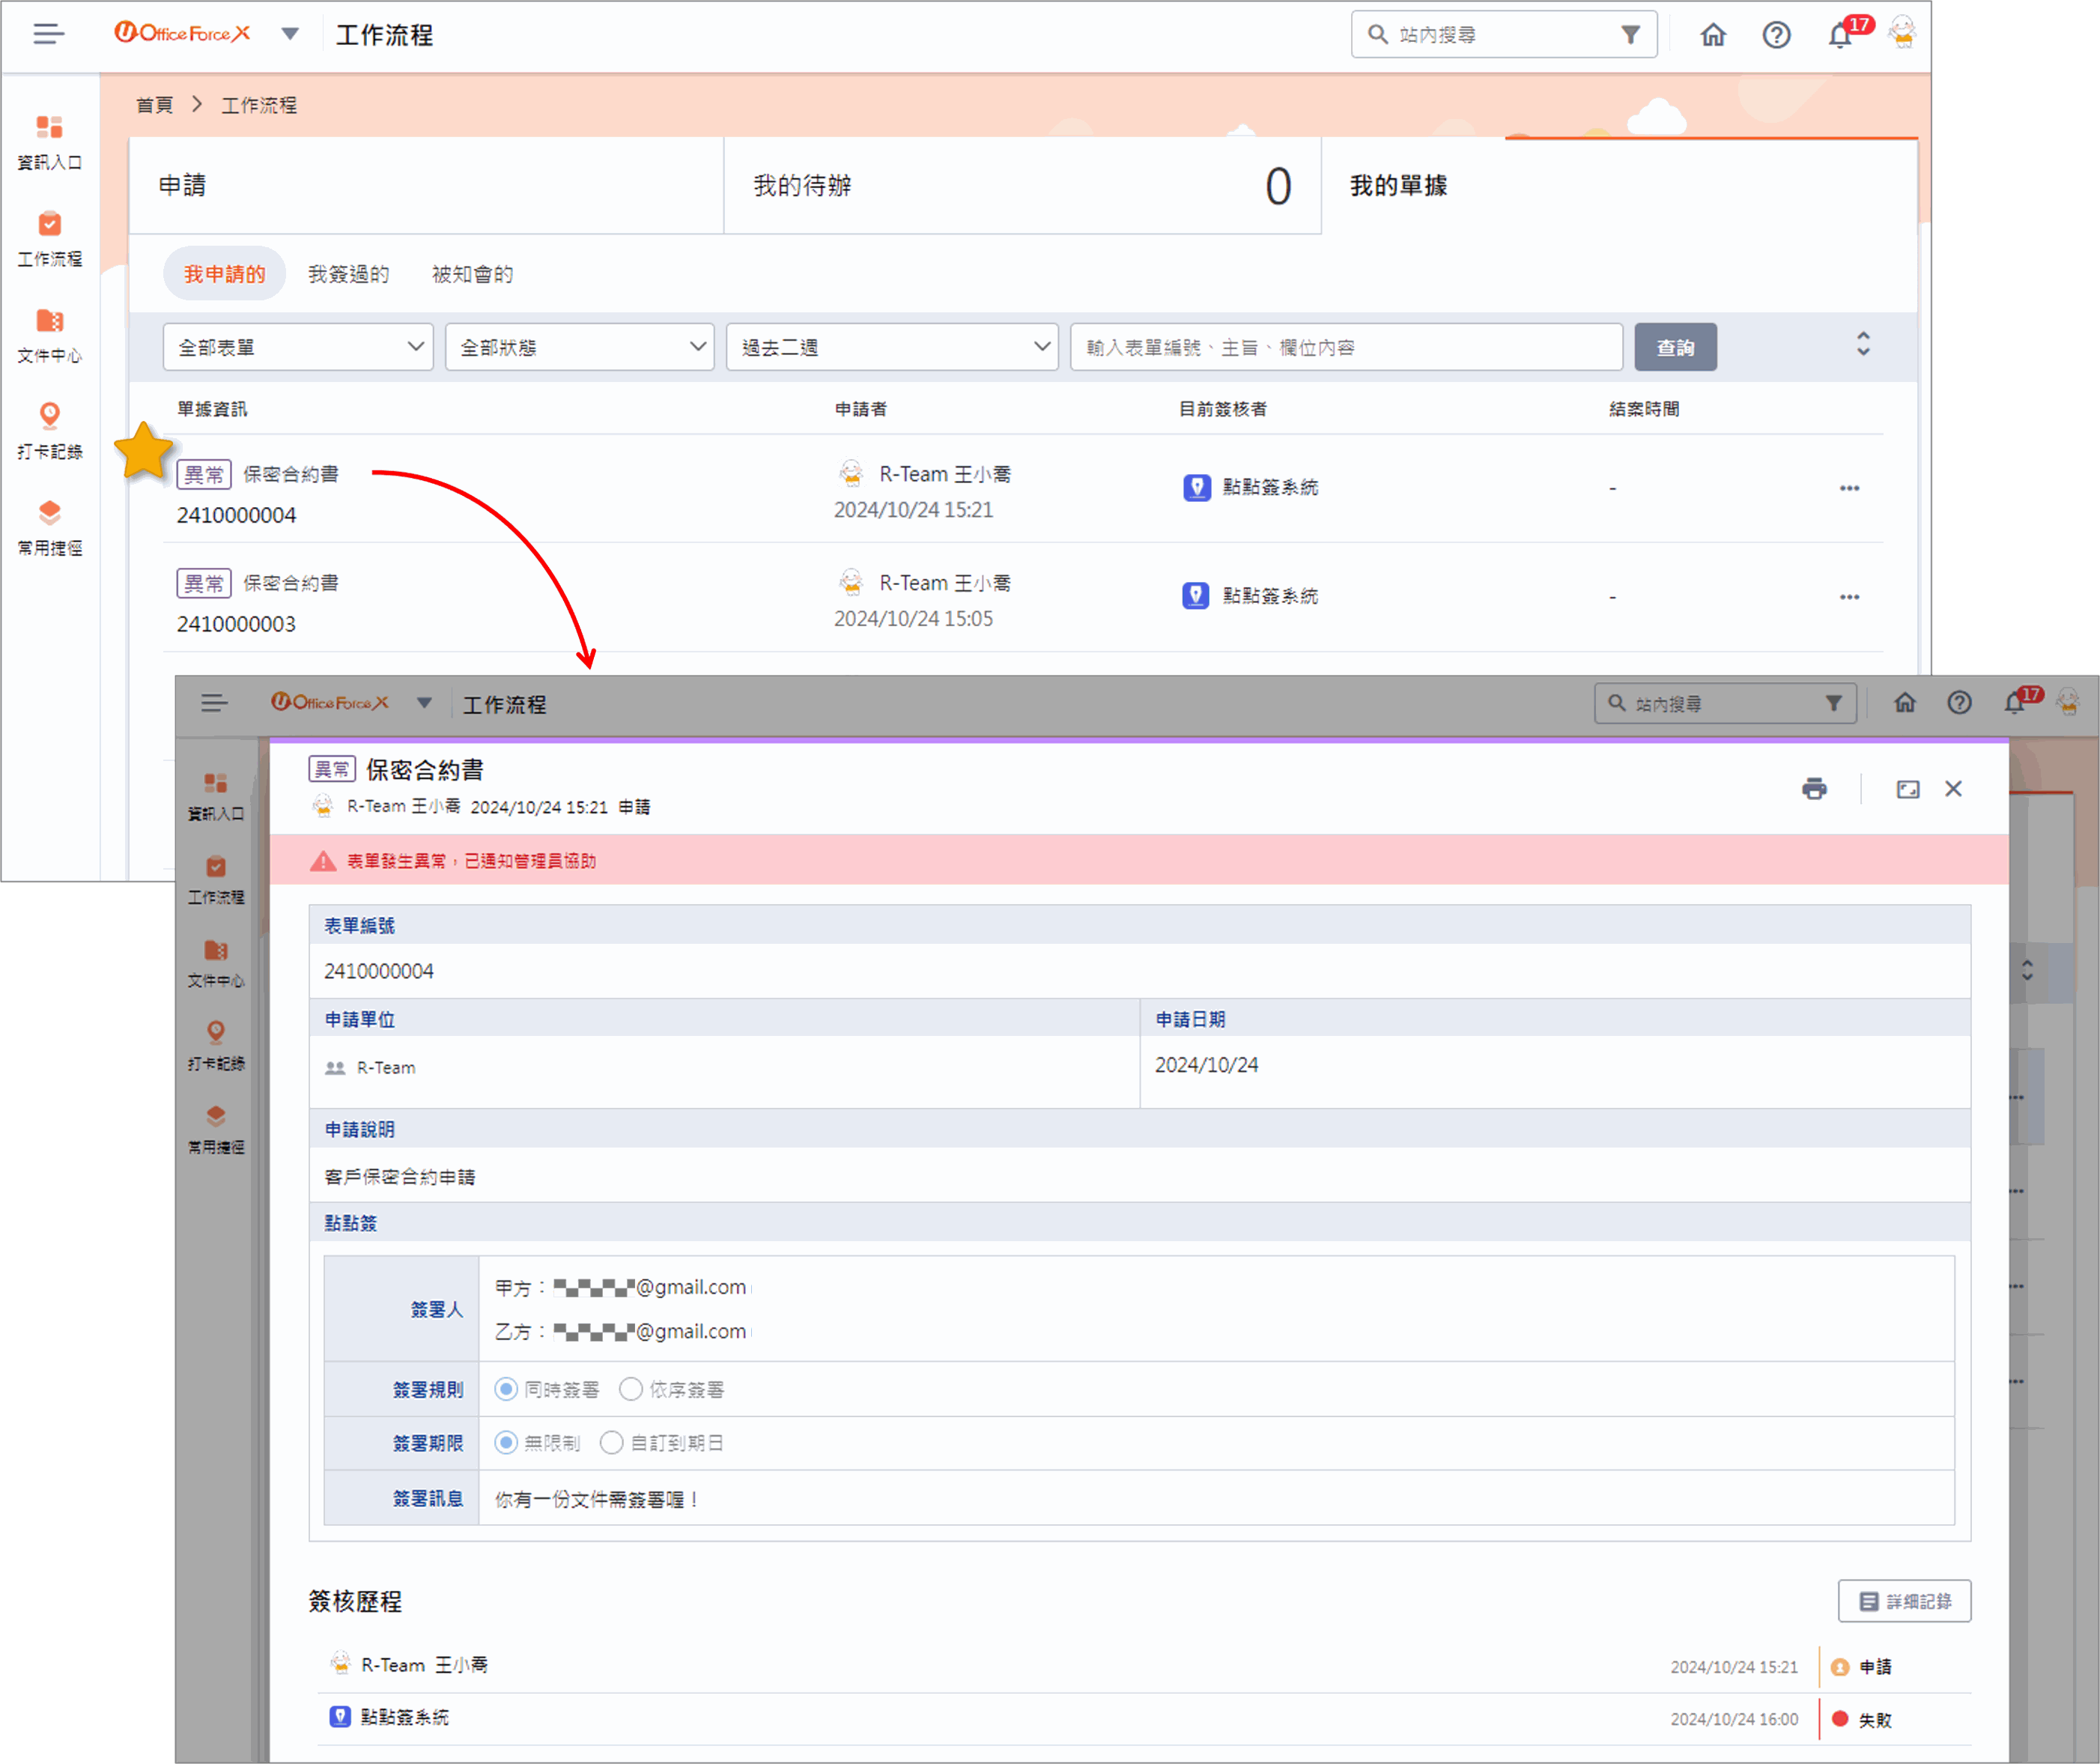Select 依序簽署 radio option
This screenshot has height=1764, width=2100.
click(x=631, y=1389)
